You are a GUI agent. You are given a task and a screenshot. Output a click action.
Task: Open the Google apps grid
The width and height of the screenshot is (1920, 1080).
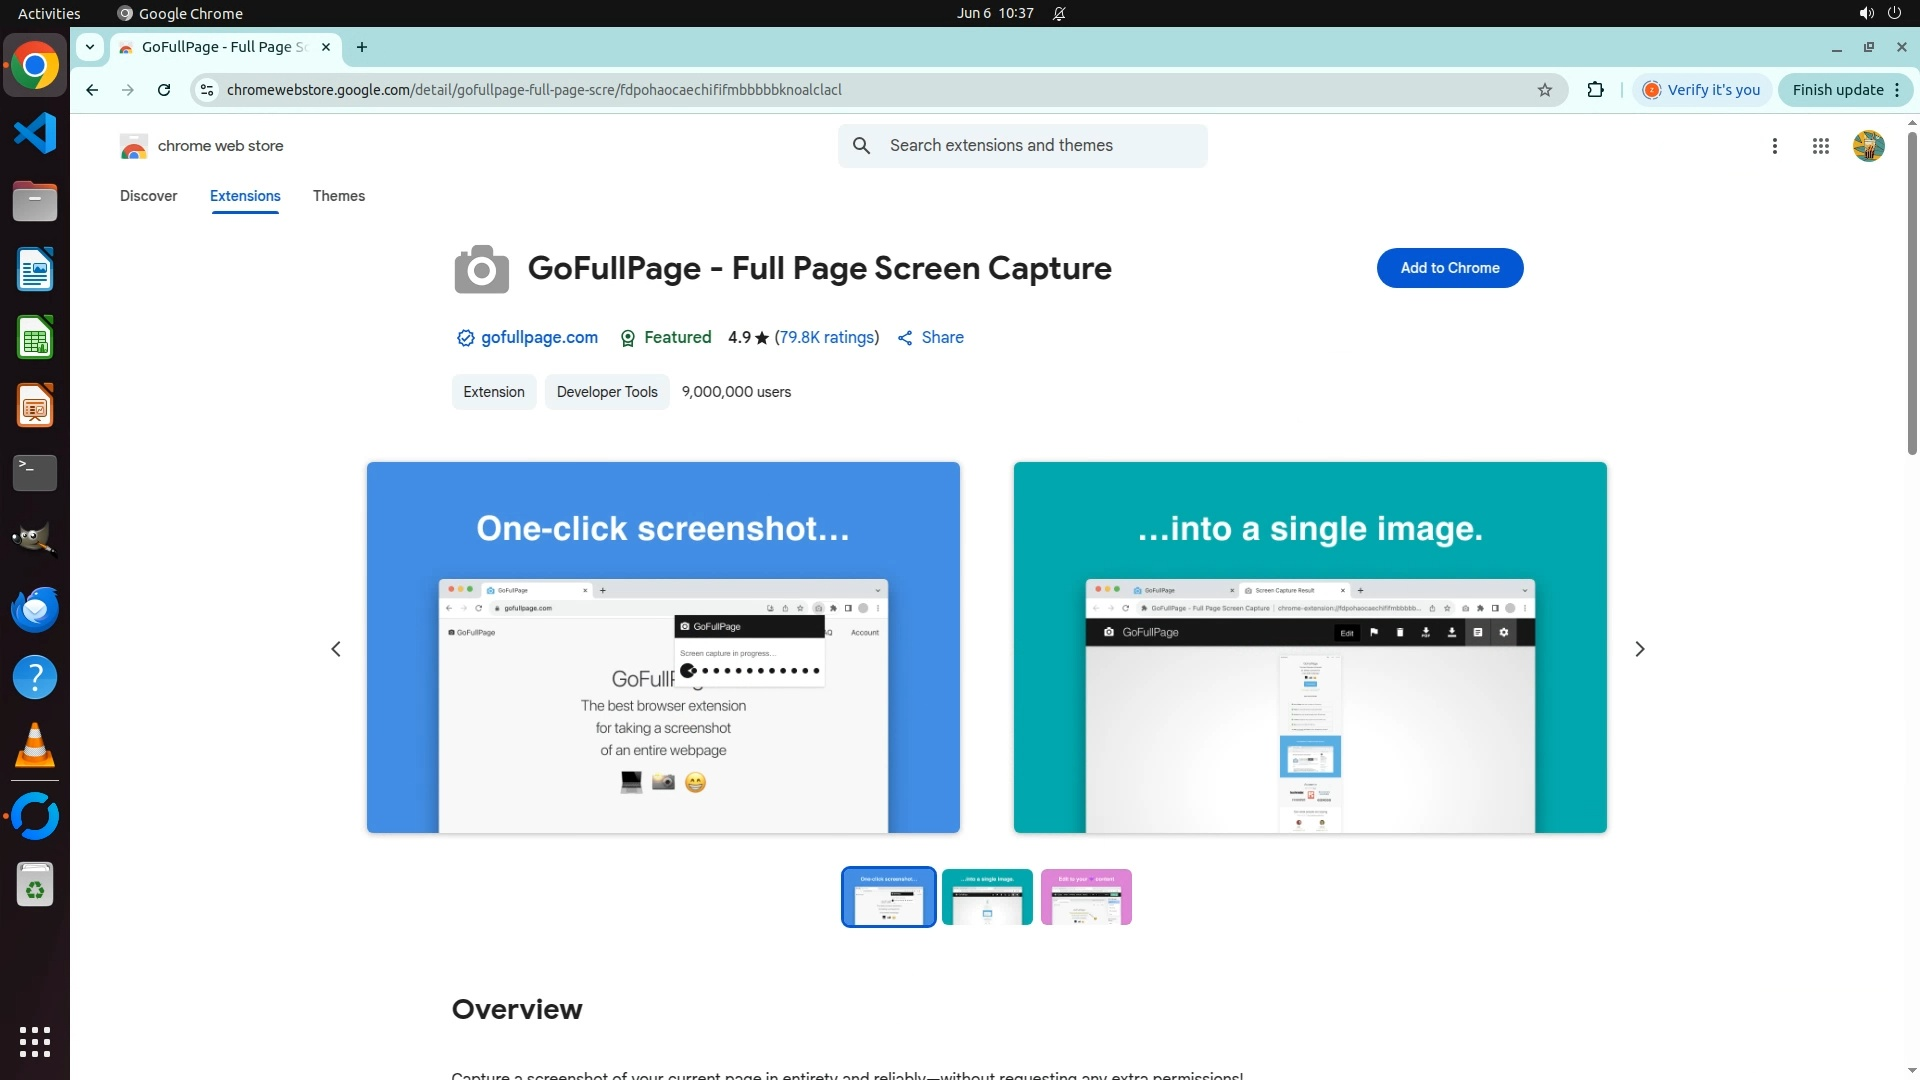pos(1821,146)
